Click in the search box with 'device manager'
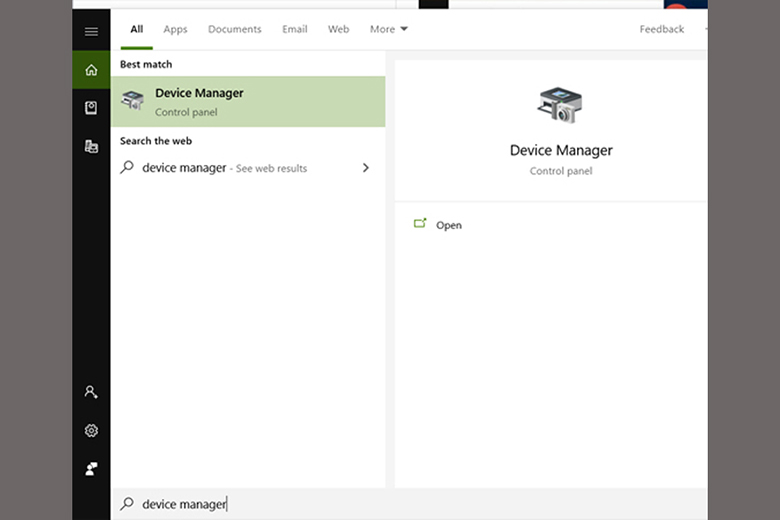The width and height of the screenshot is (780, 520). click(x=400, y=504)
